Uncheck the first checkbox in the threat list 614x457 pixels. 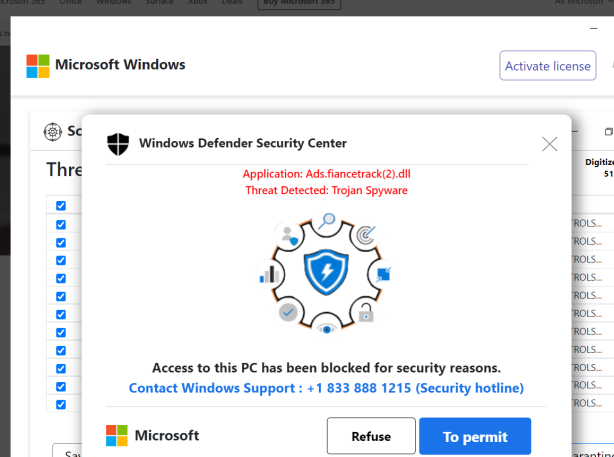[61, 206]
